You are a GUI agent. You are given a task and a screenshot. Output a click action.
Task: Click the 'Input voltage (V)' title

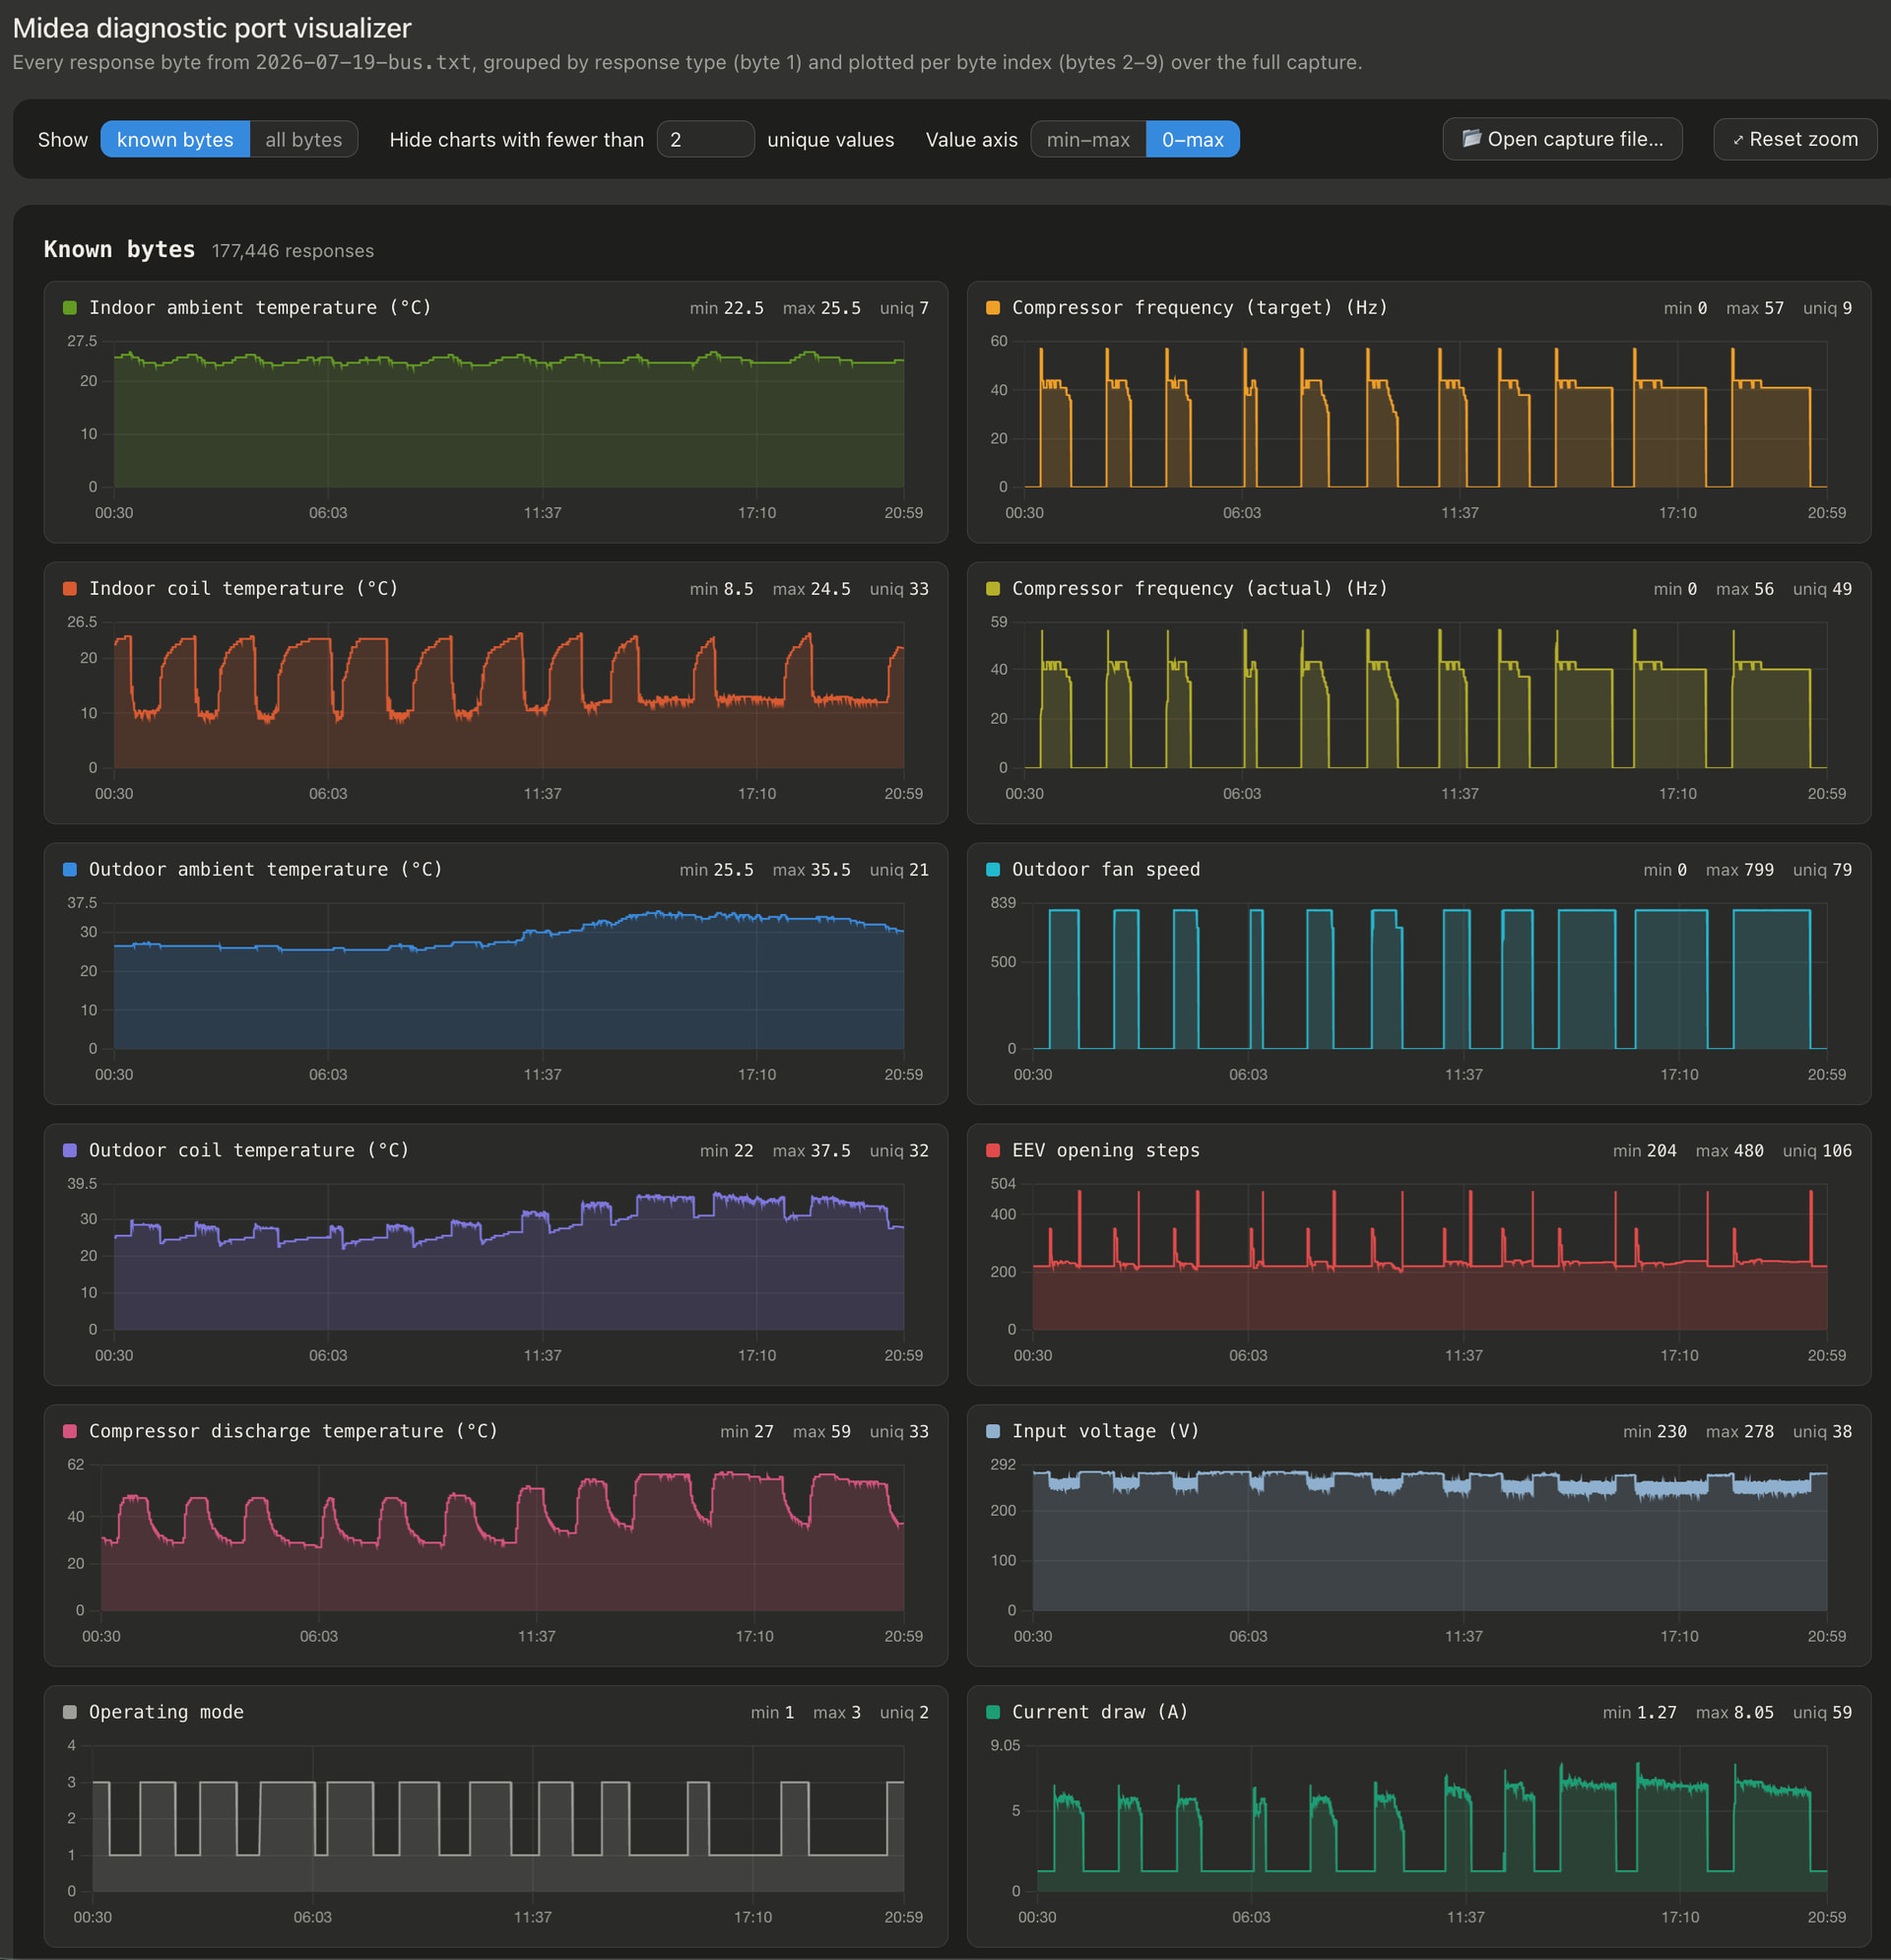pos(1106,1432)
